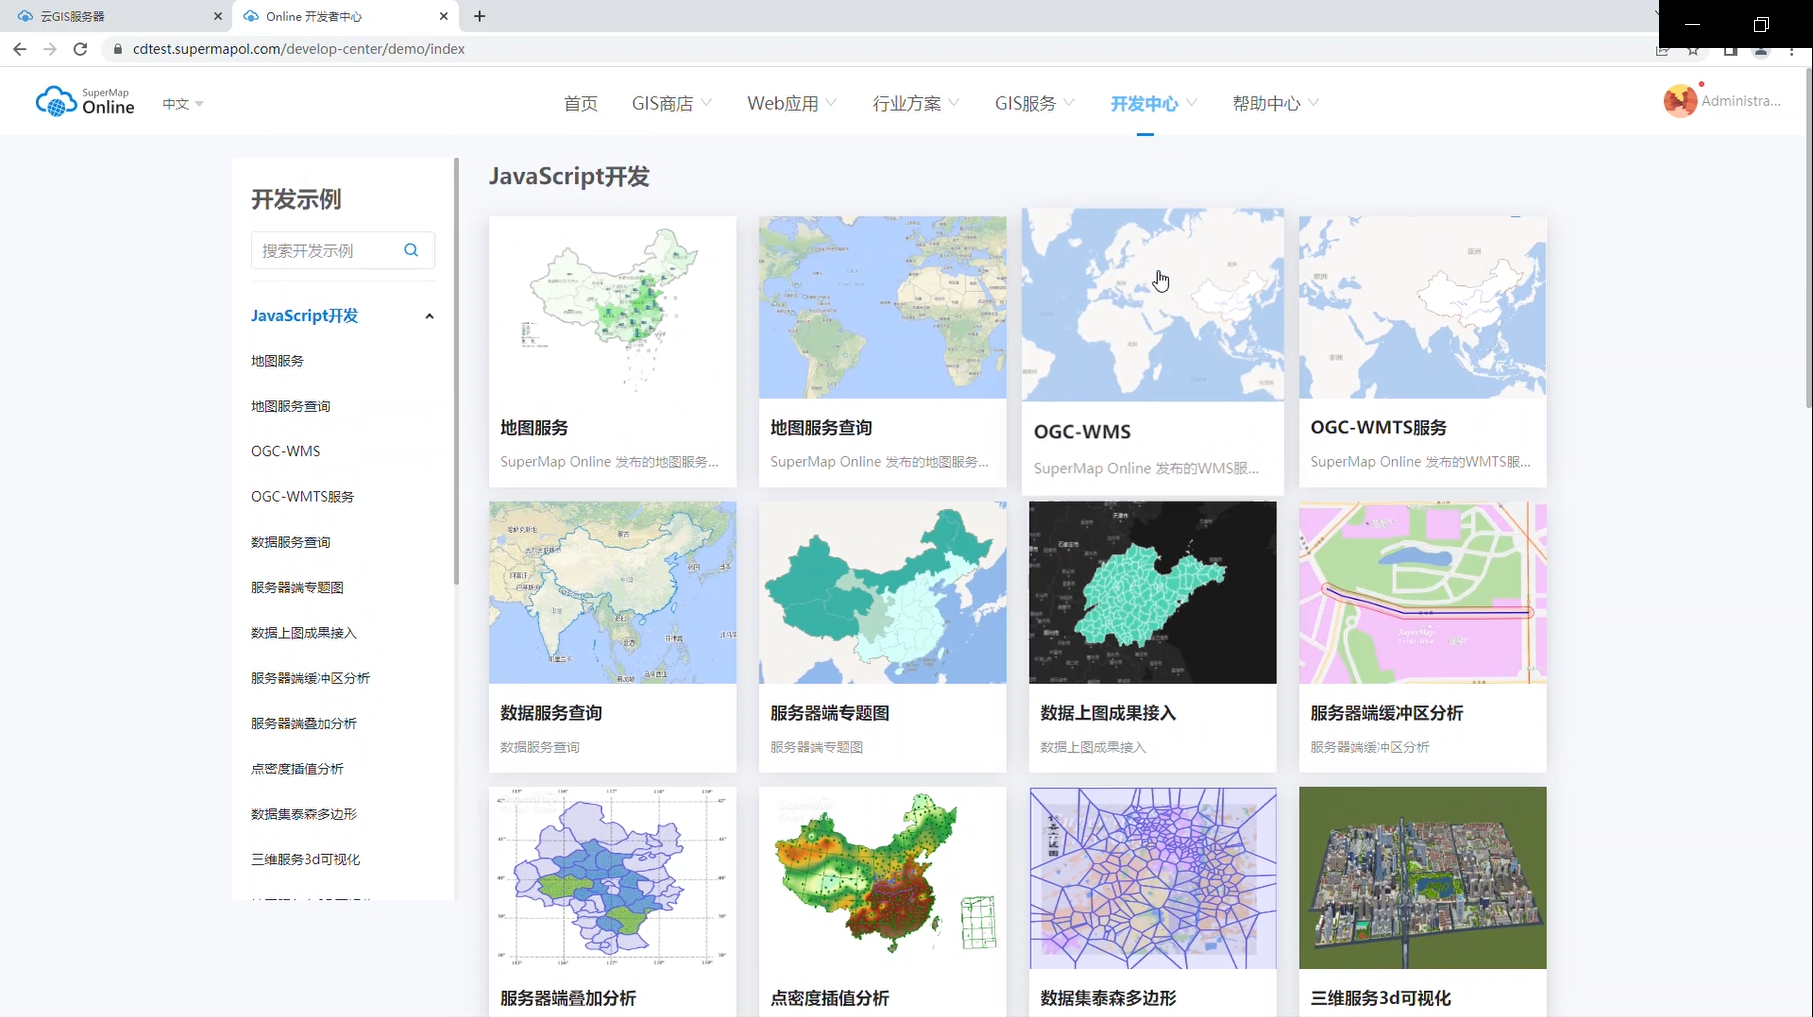Click the sidebar list scrollbar

pyautogui.click(x=456, y=371)
